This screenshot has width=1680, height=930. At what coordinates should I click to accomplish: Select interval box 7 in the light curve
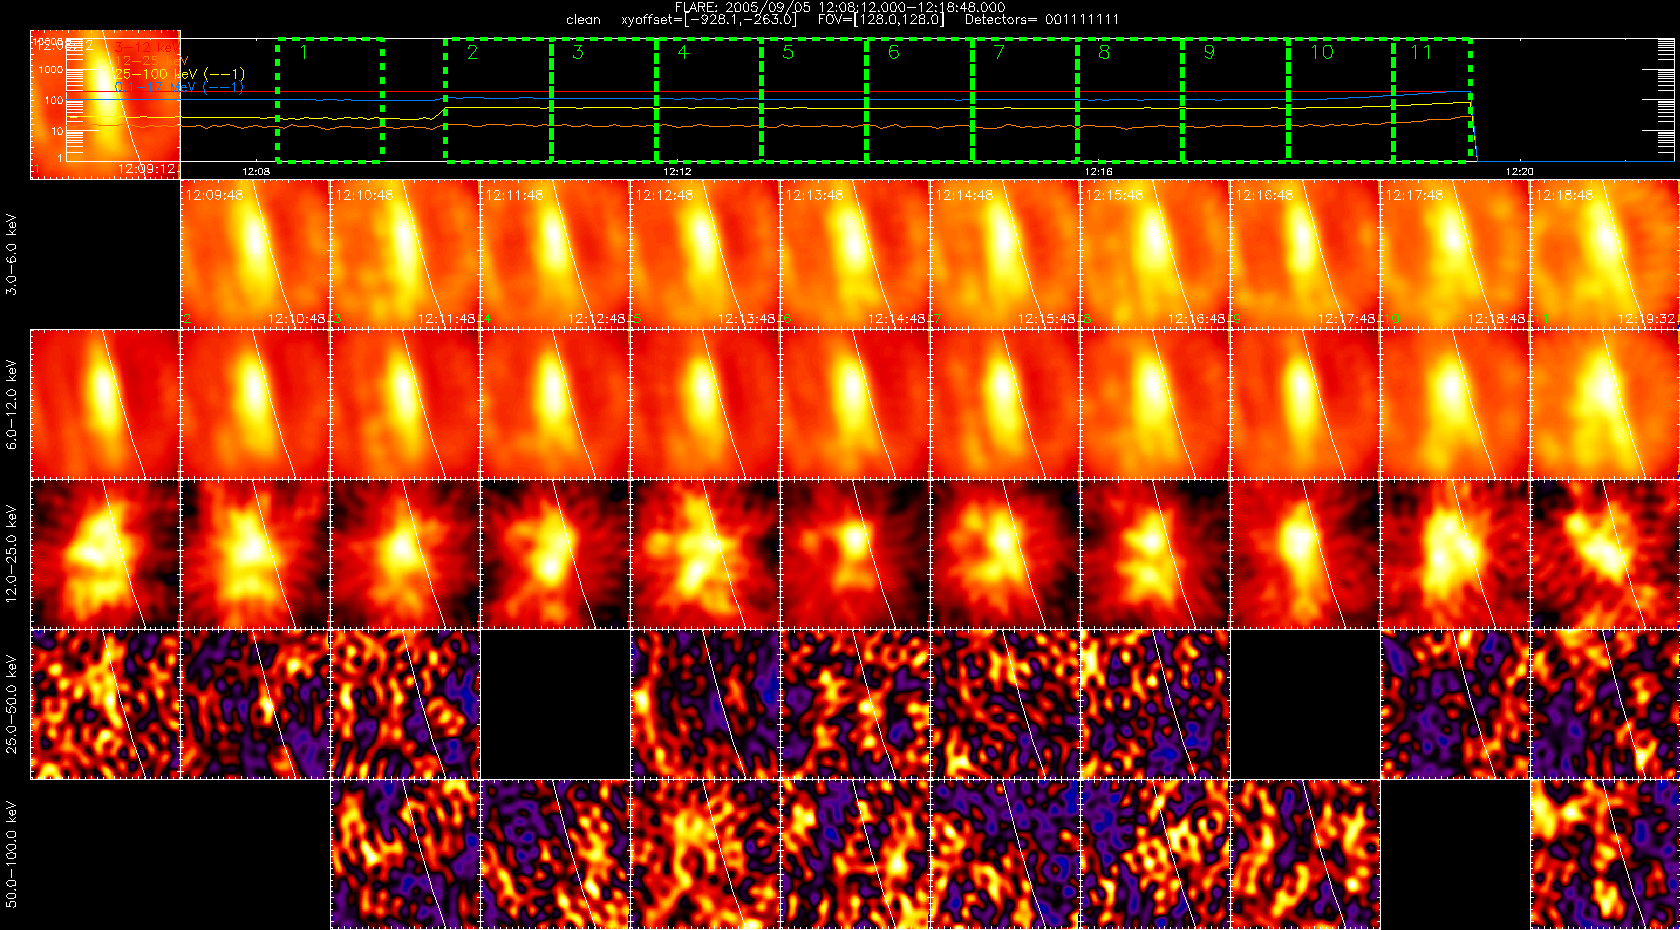click(1025, 100)
